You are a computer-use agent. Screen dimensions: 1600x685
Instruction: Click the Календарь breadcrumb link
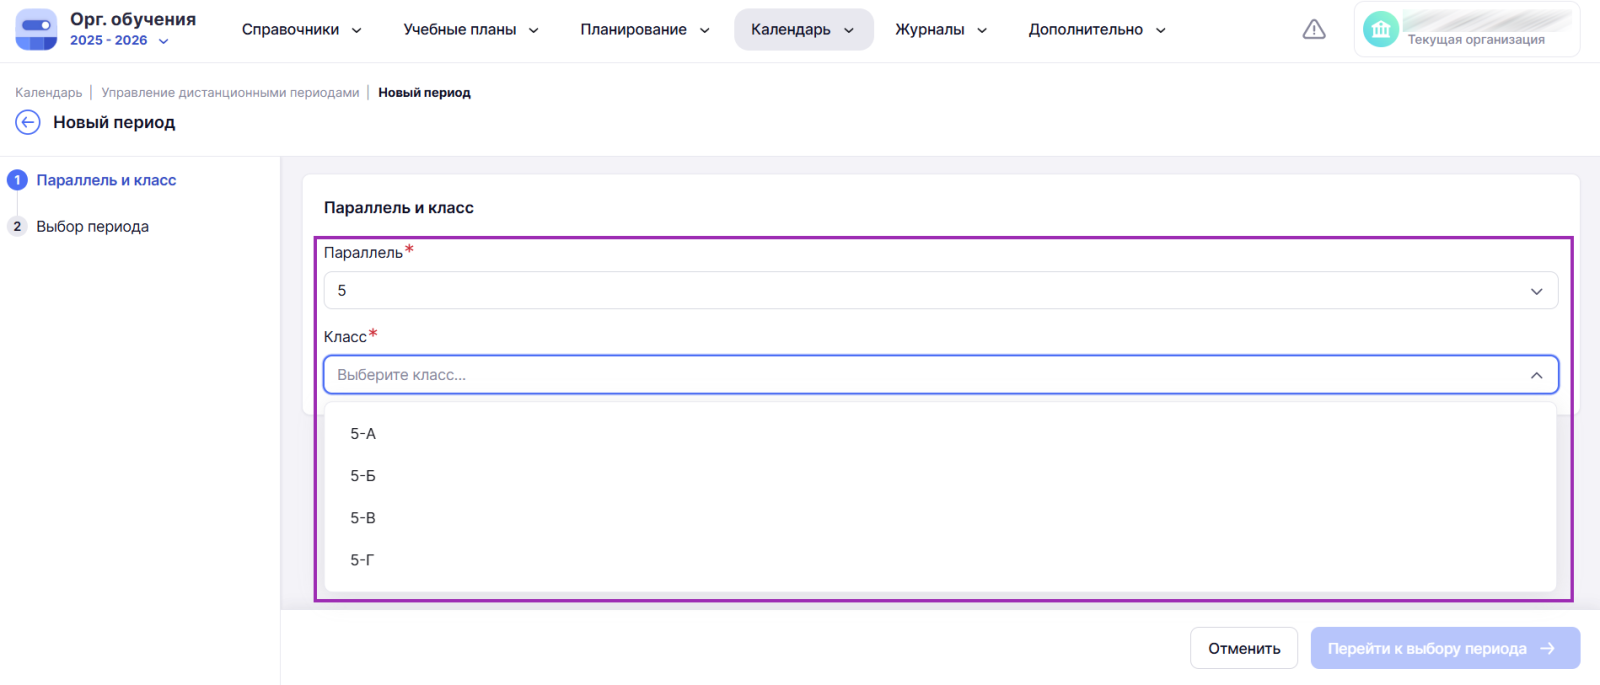pyautogui.click(x=49, y=93)
